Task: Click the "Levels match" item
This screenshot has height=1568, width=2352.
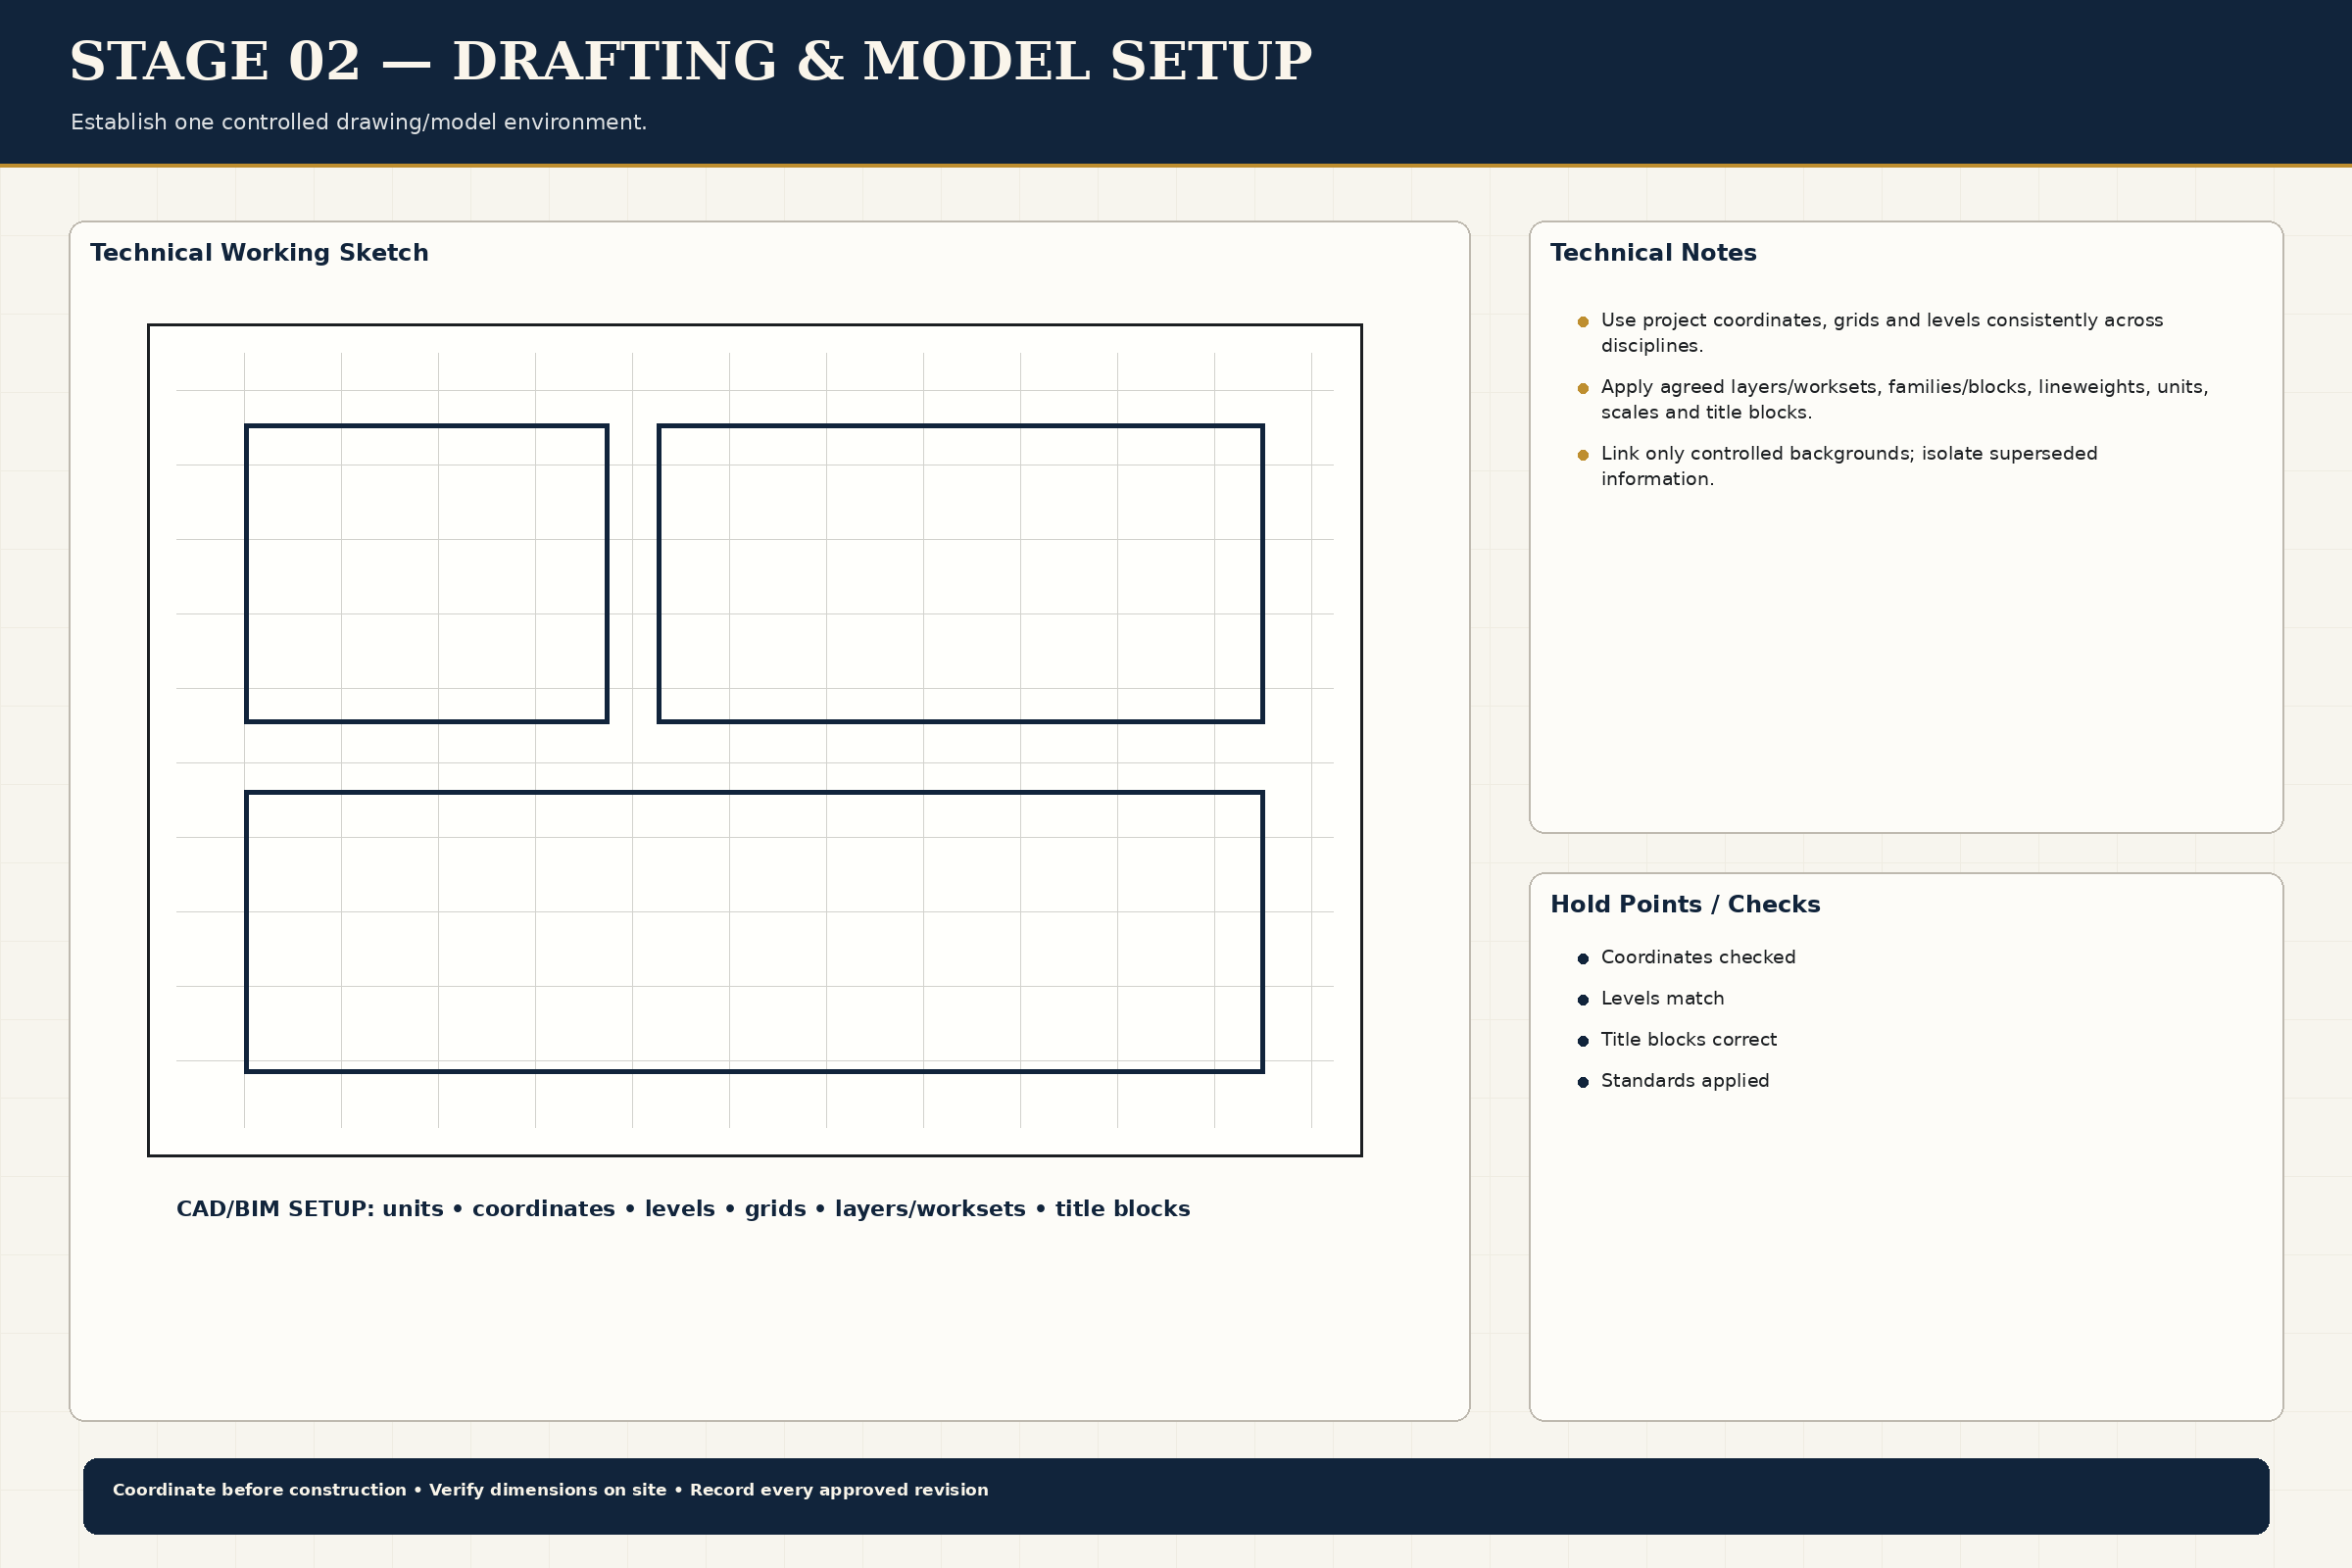Action: coord(1662,998)
